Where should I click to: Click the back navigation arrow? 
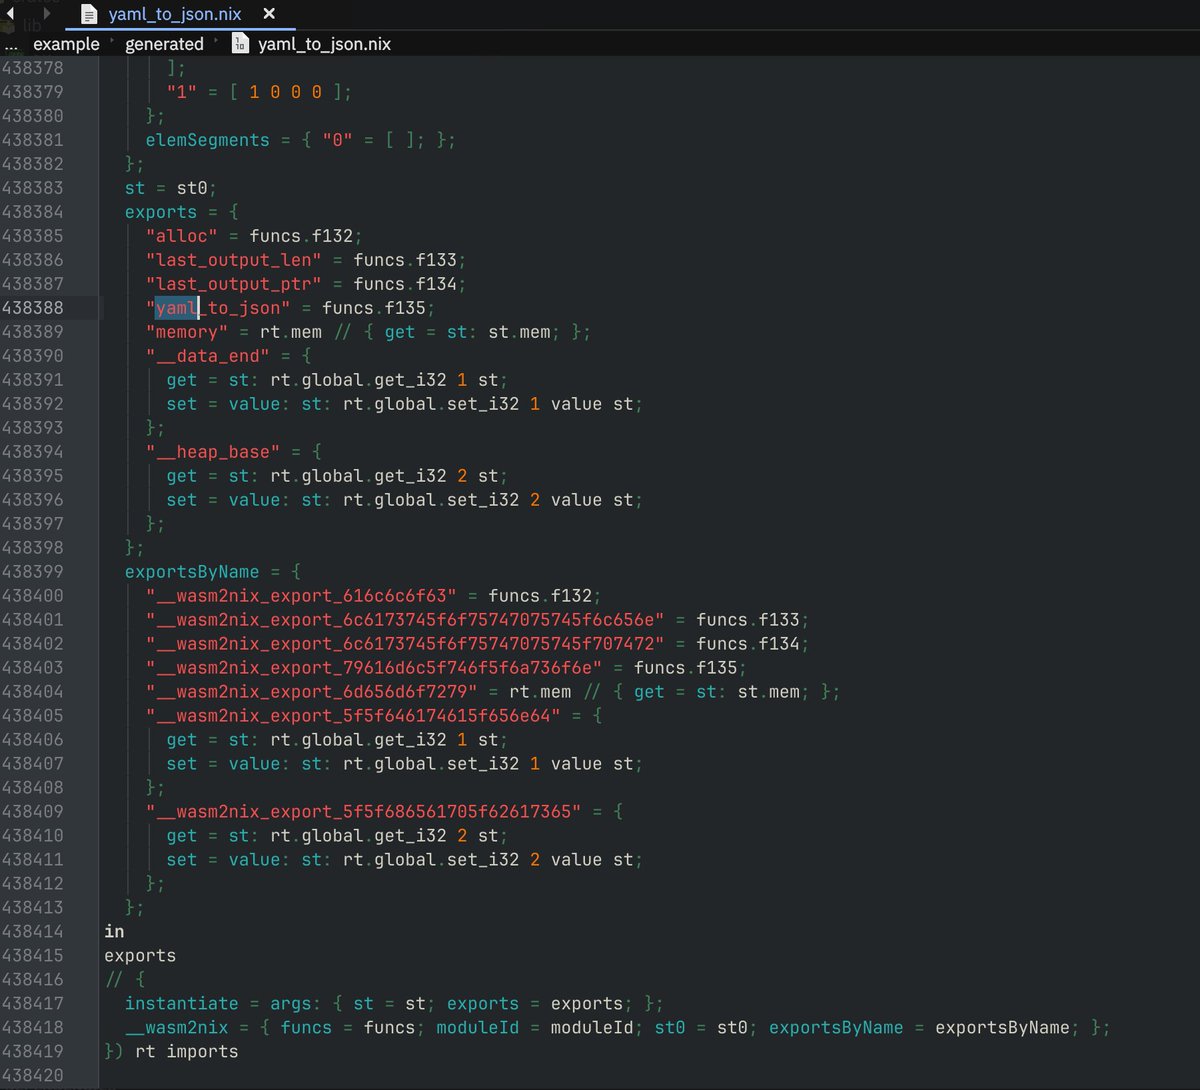(x=10, y=13)
